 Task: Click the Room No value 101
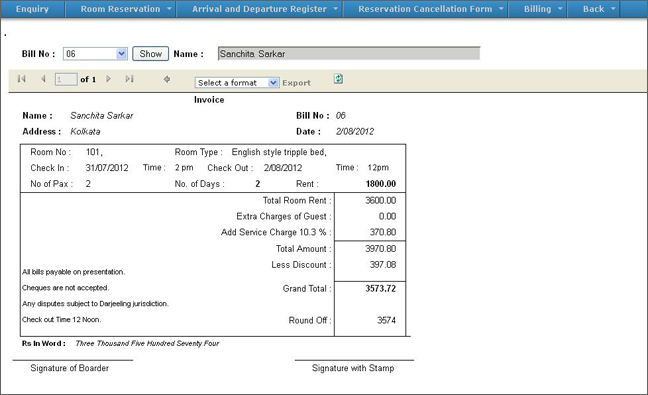94,152
